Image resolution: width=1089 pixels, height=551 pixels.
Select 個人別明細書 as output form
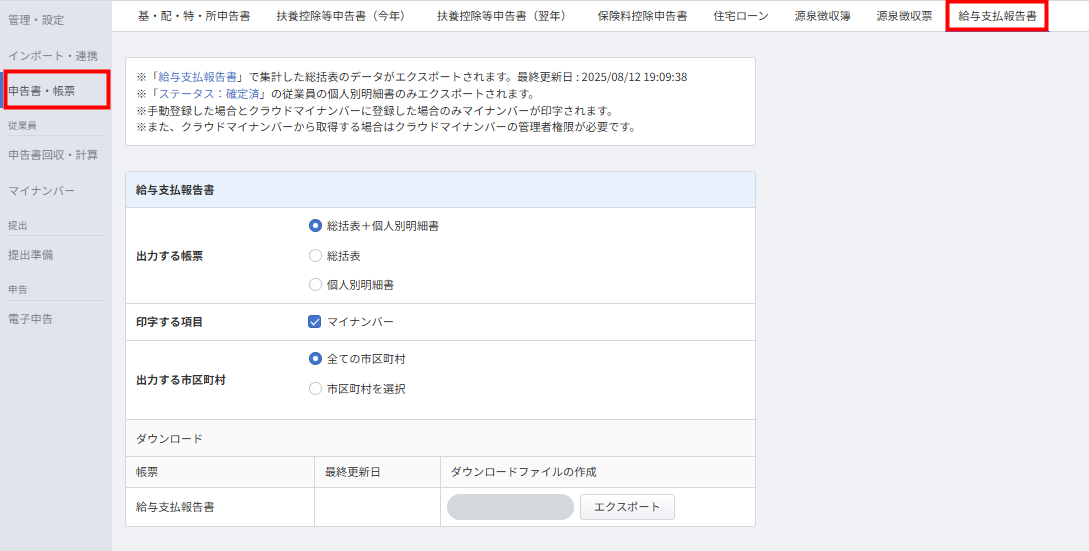click(x=316, y=285)
